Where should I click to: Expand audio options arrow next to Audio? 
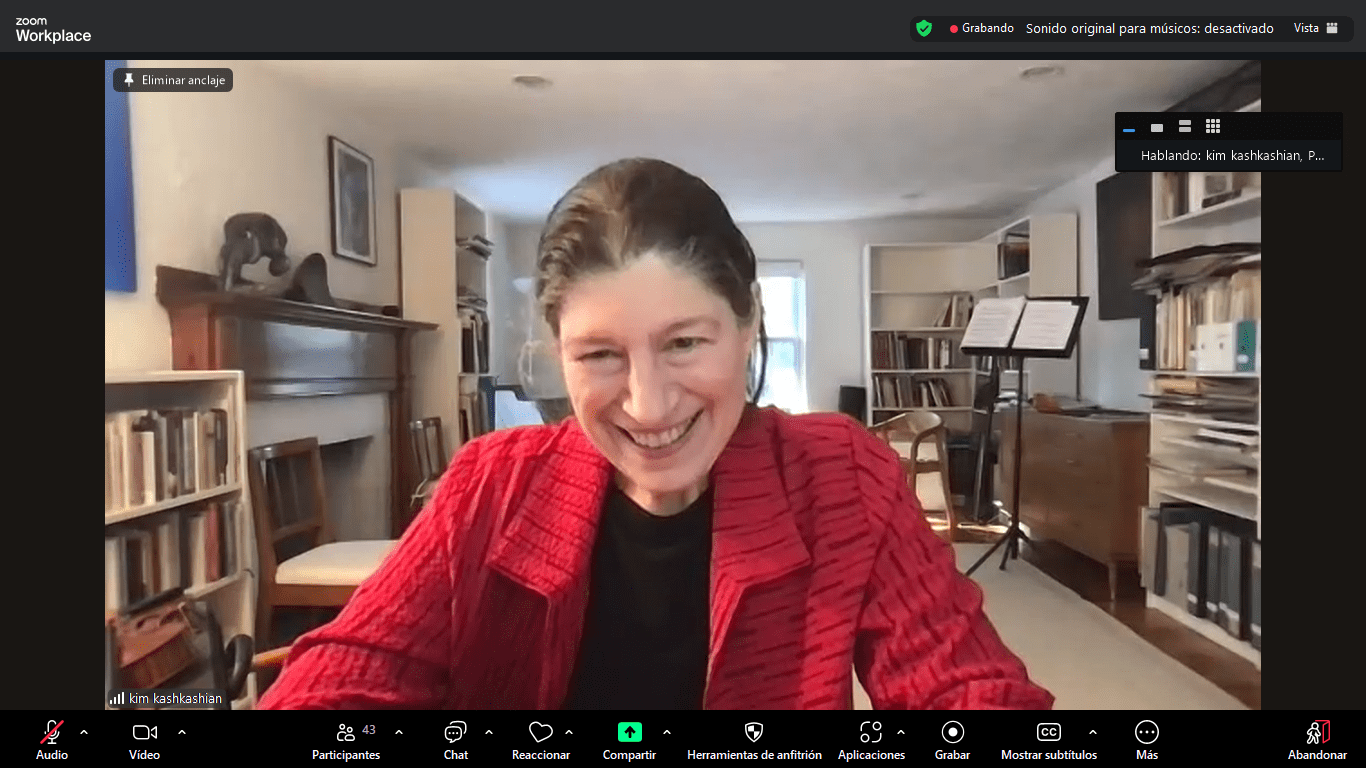pos(84,732)
